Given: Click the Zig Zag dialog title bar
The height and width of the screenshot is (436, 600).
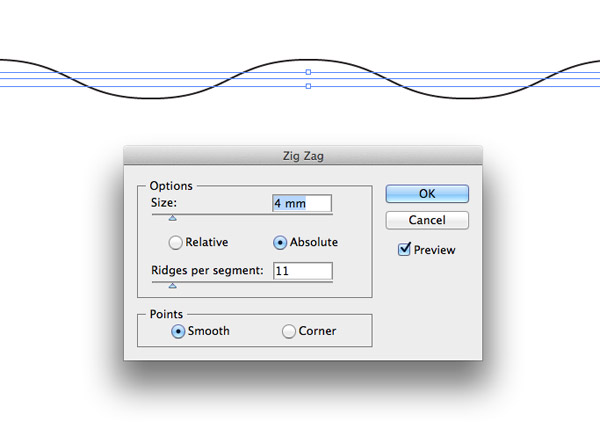Looking at the screenshot, I should click(303, 155).
